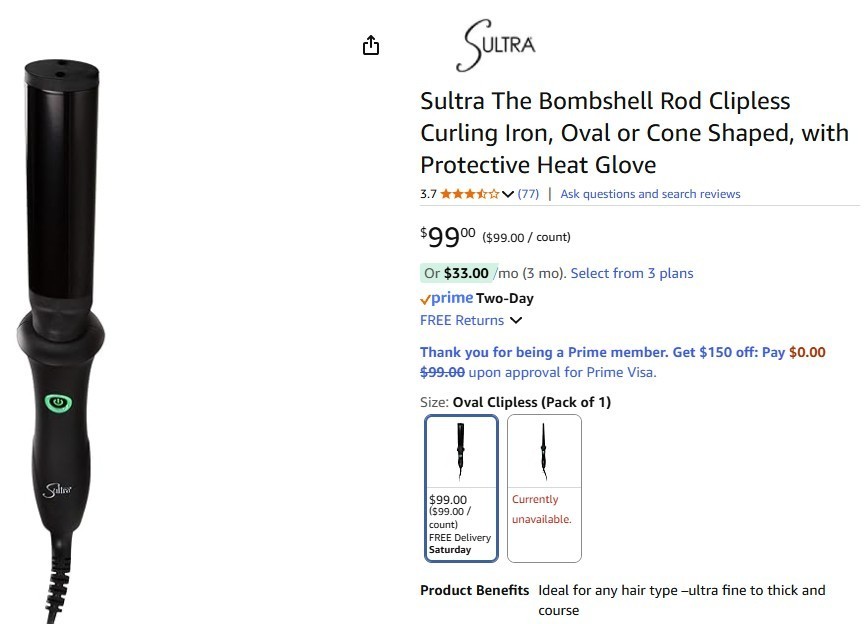
Task: Expand the FREE Returns dropdown
Action: [516, 321]
